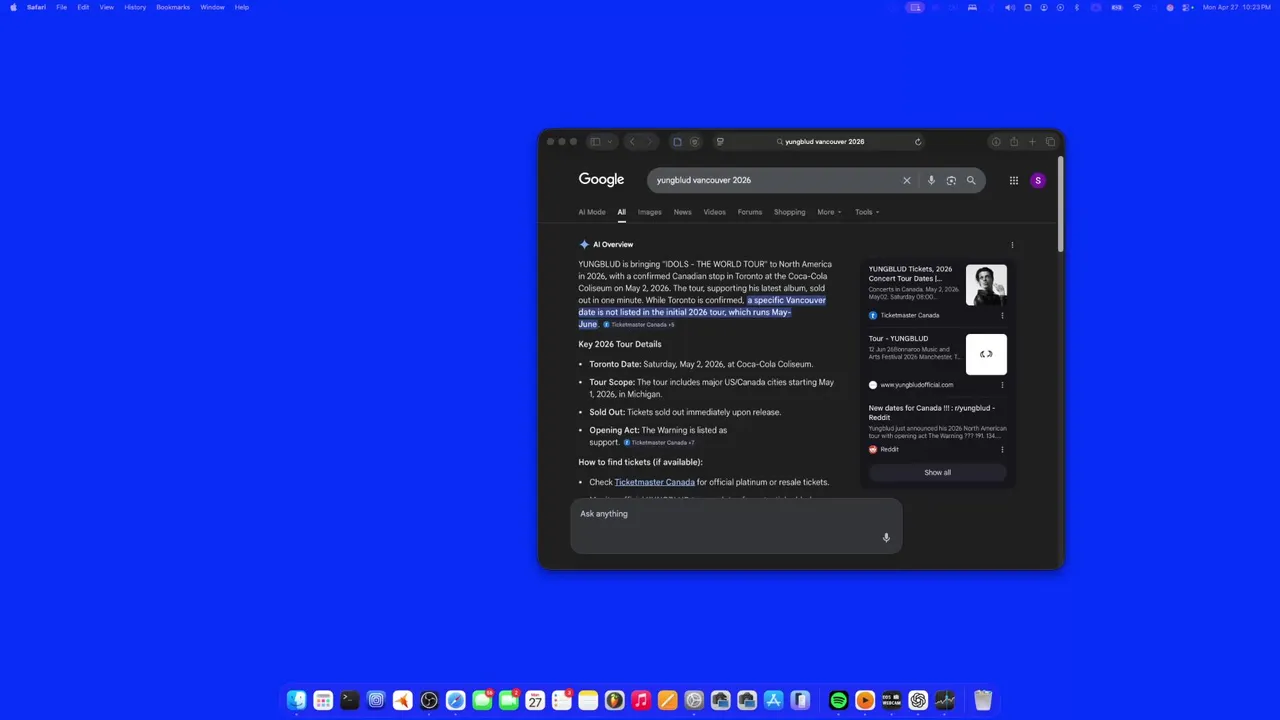
Task: Show the tab overview
Action: [1050, 142]
